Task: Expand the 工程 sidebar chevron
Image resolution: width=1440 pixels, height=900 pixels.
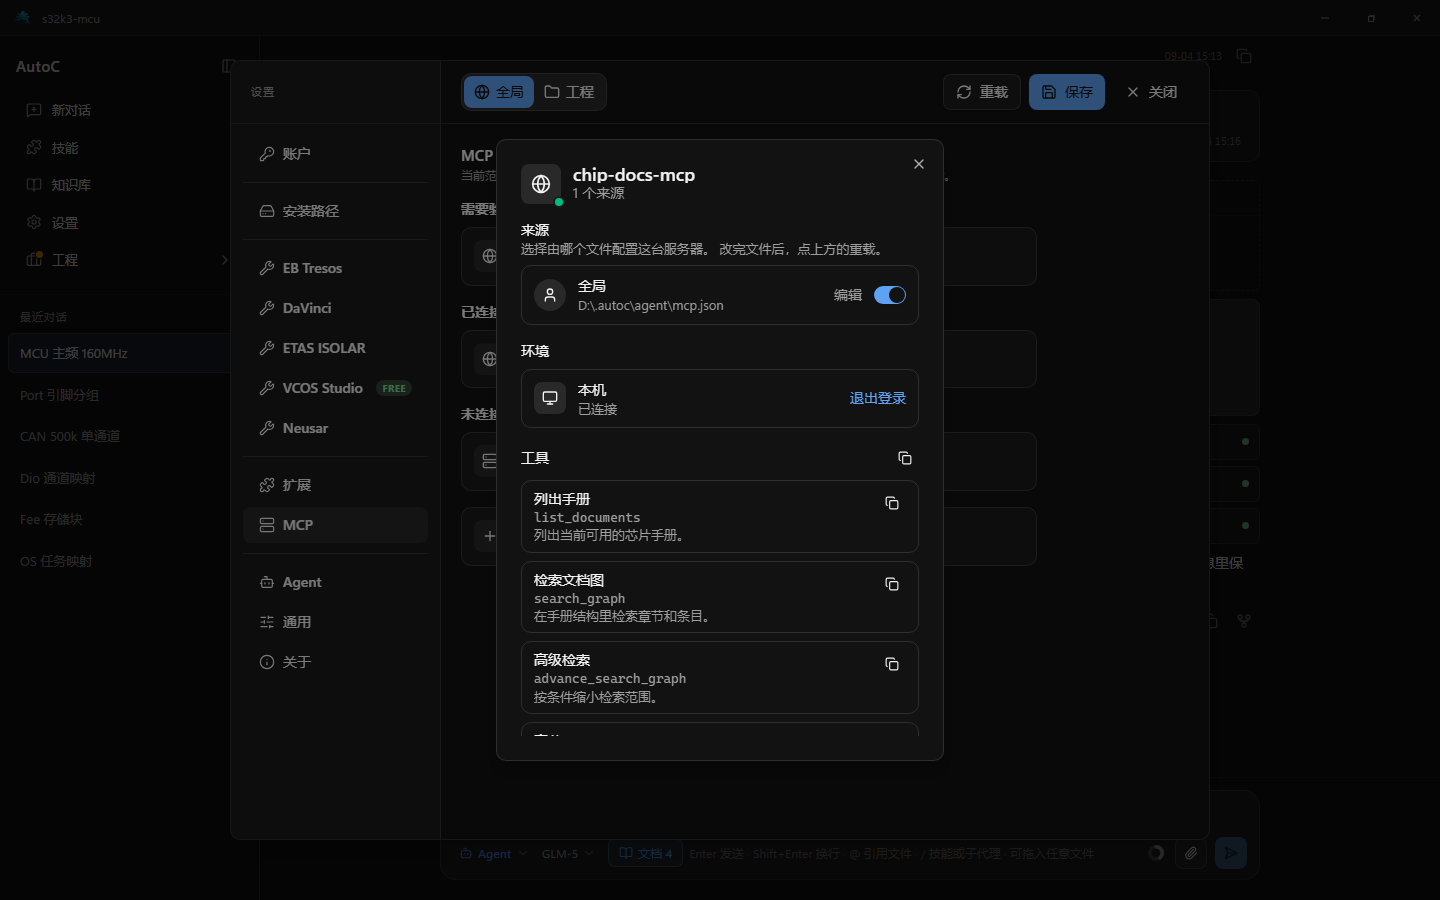Action: point(224,260)
